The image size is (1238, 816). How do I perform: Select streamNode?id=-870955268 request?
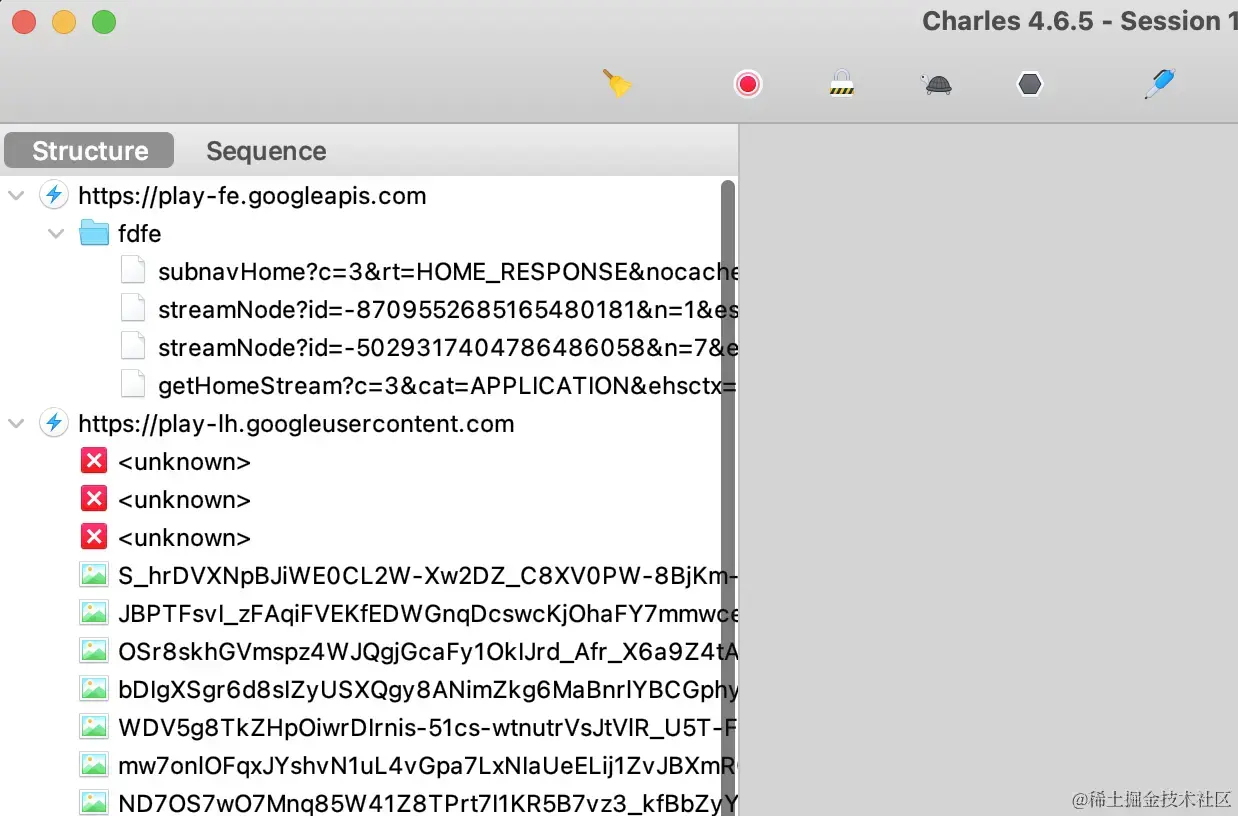click(448, 310)
